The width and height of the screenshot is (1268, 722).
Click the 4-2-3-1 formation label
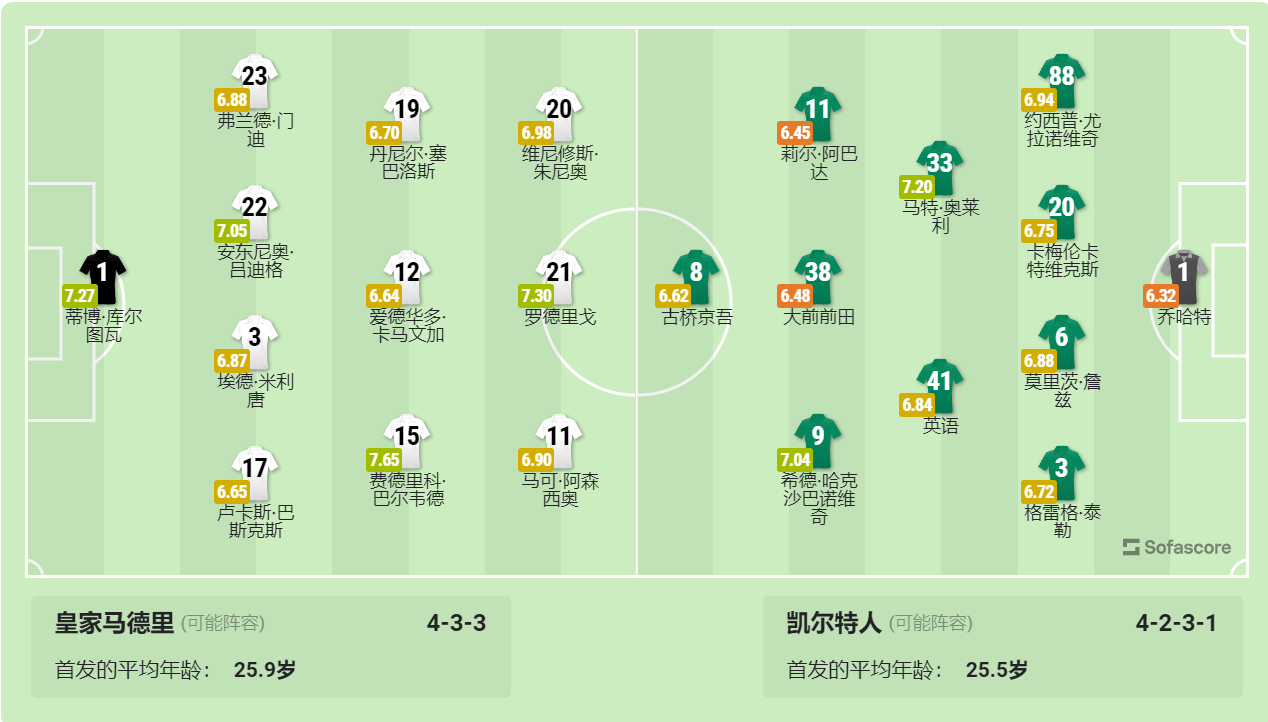point(1176,624)
